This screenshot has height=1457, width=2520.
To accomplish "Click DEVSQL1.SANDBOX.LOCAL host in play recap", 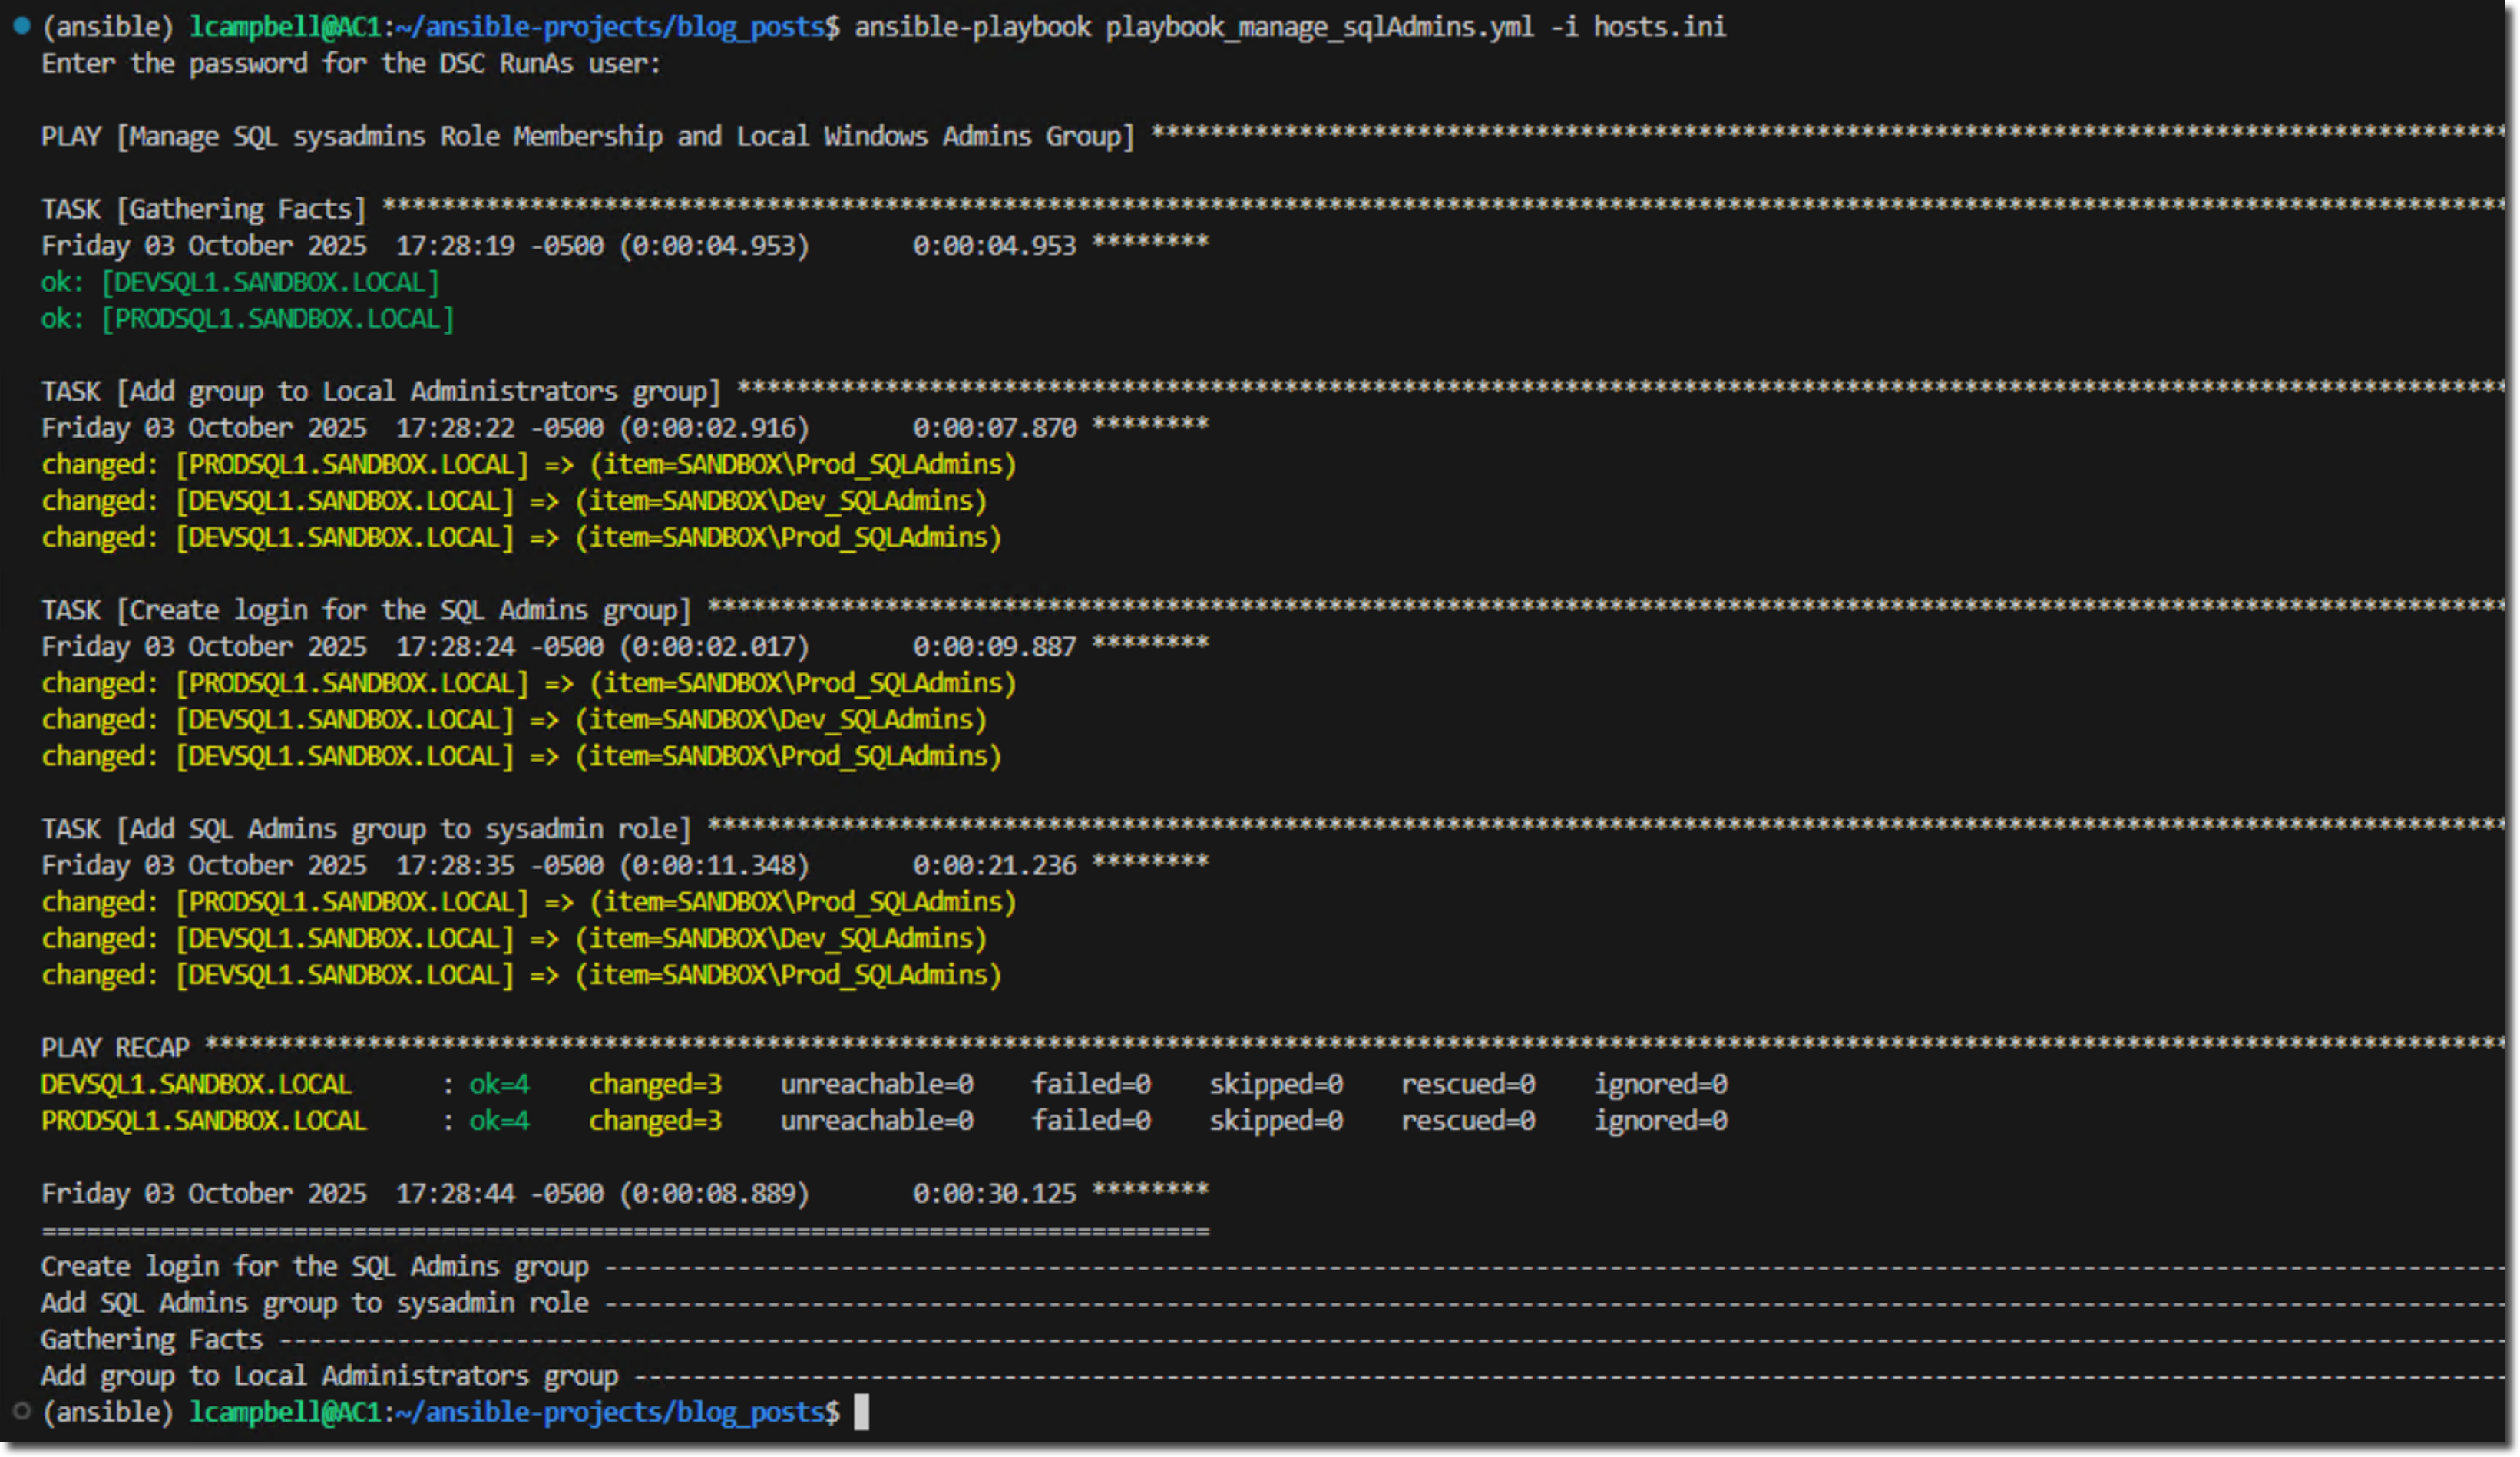I will [196, 1084].
